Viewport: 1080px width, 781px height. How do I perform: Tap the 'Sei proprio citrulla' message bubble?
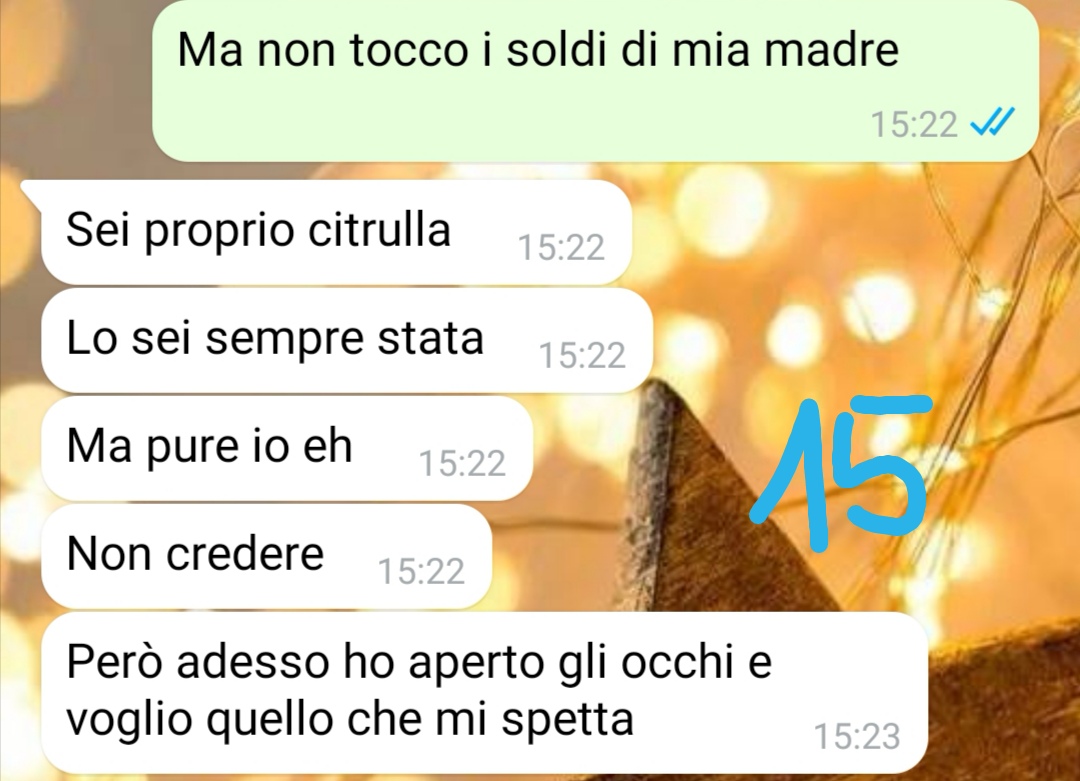pos(336,232)
